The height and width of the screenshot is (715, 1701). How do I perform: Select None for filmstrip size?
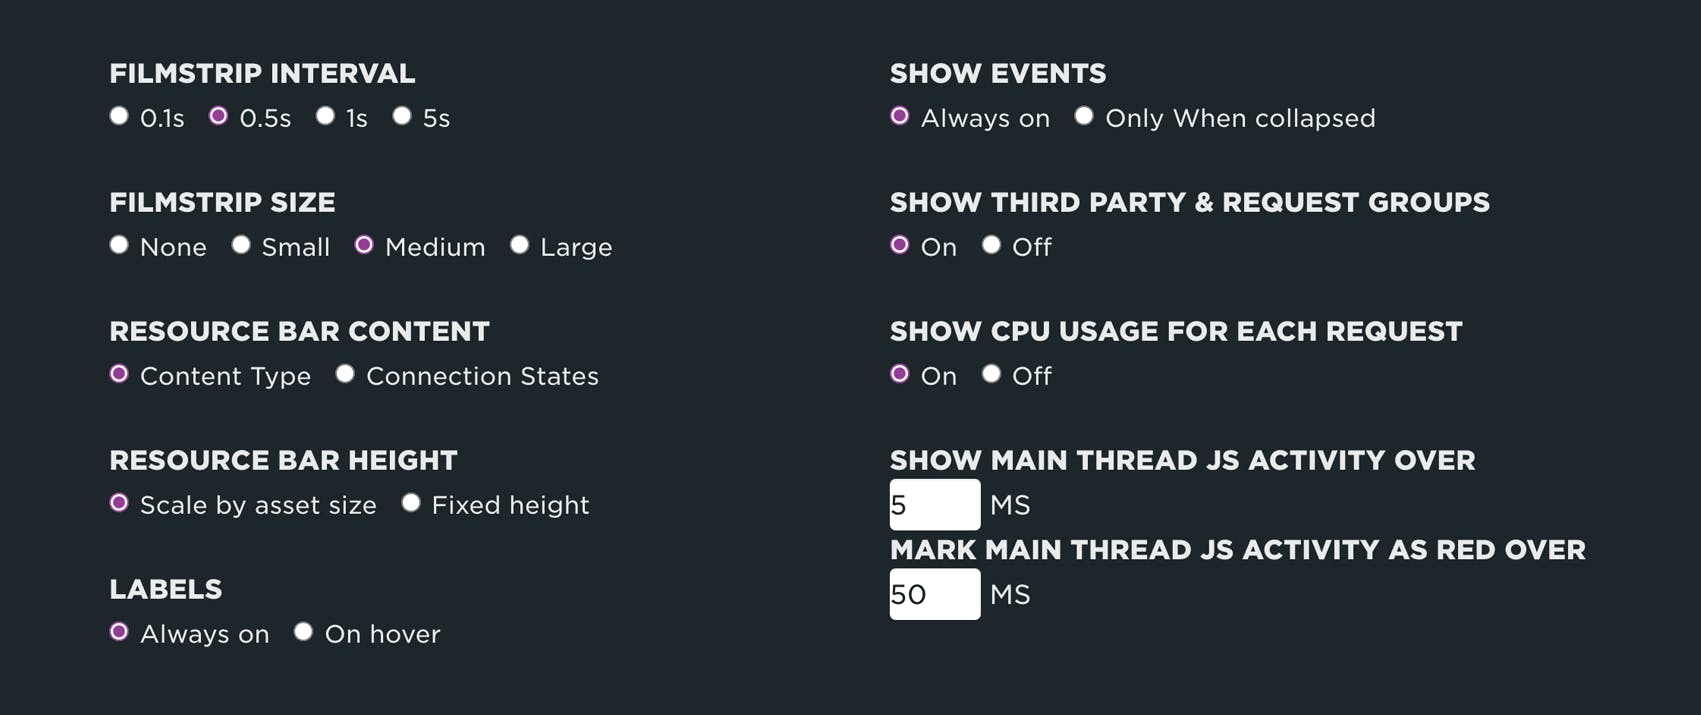pyautogui.click(x=119, y=245)
